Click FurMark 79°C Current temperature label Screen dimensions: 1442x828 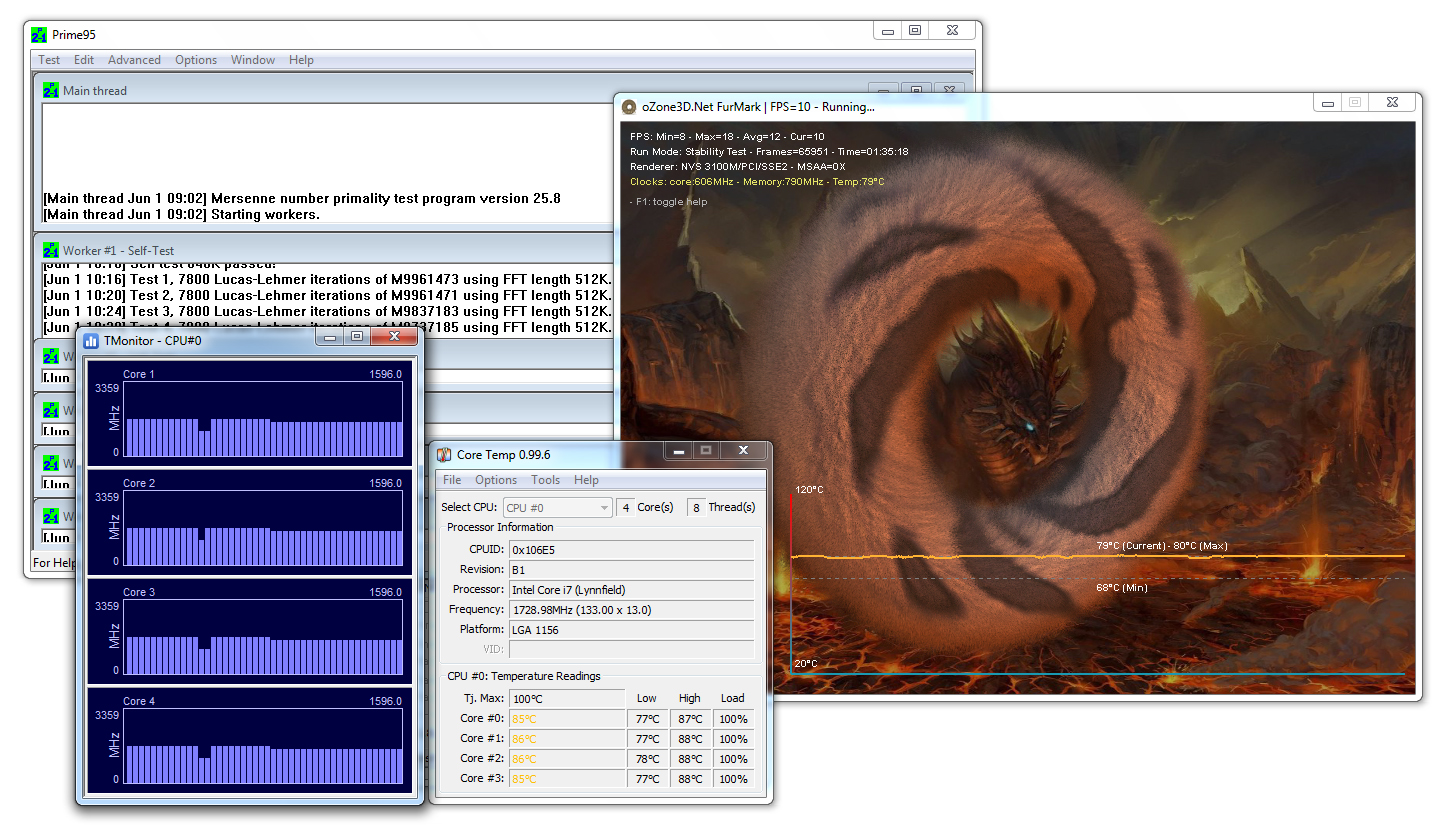(x=1162, y=546)
